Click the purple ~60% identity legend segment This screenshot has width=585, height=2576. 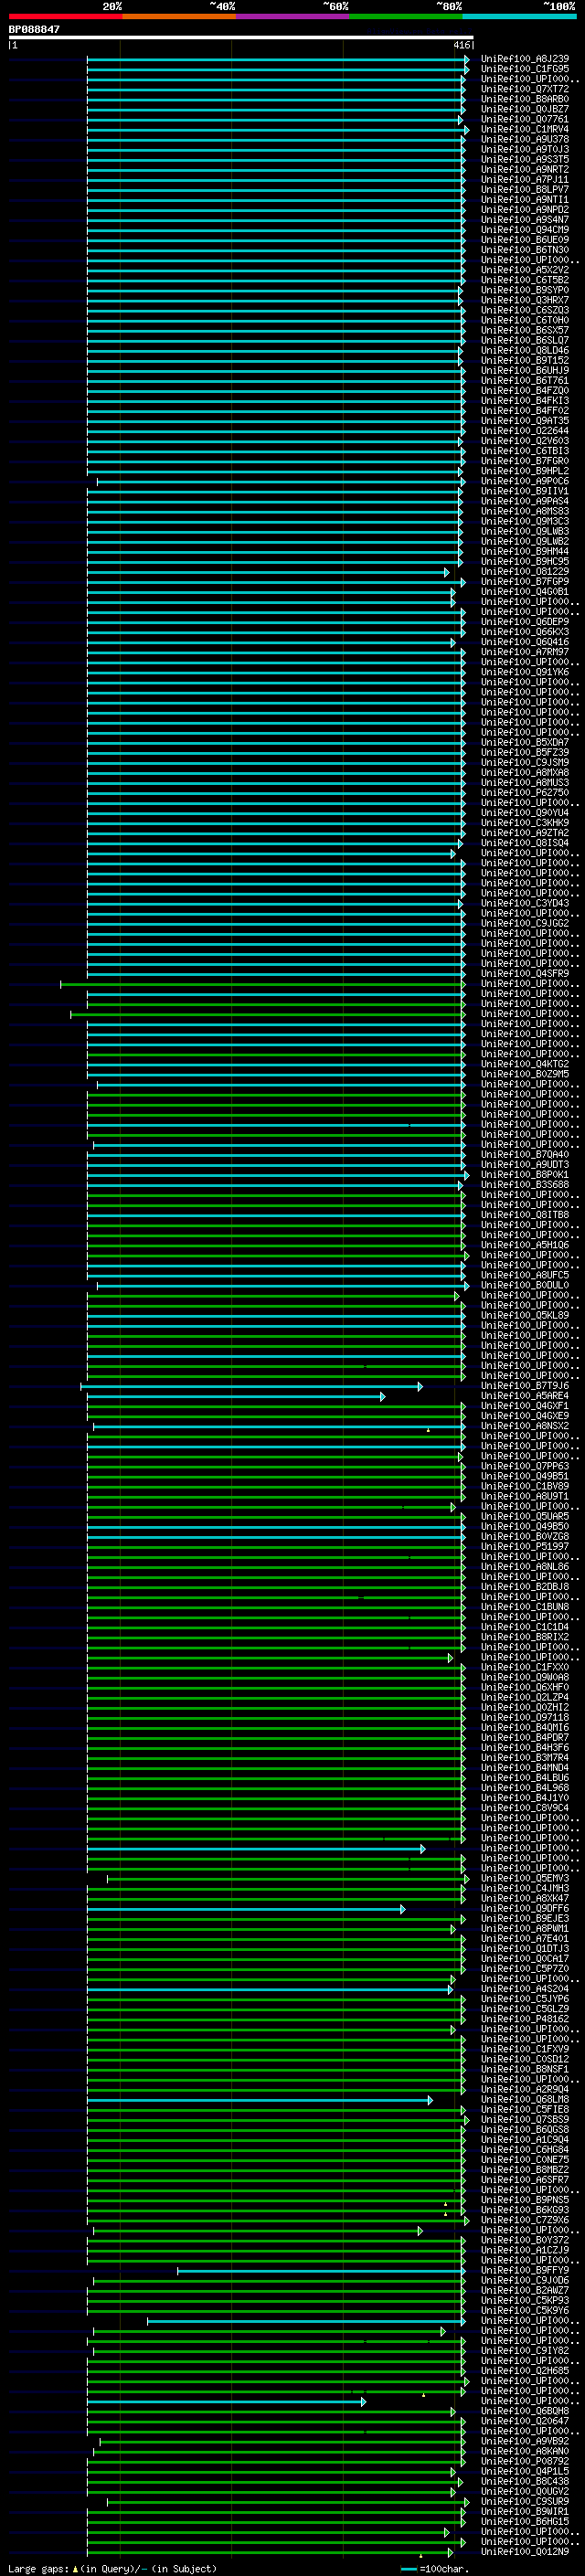pos(292,16)
